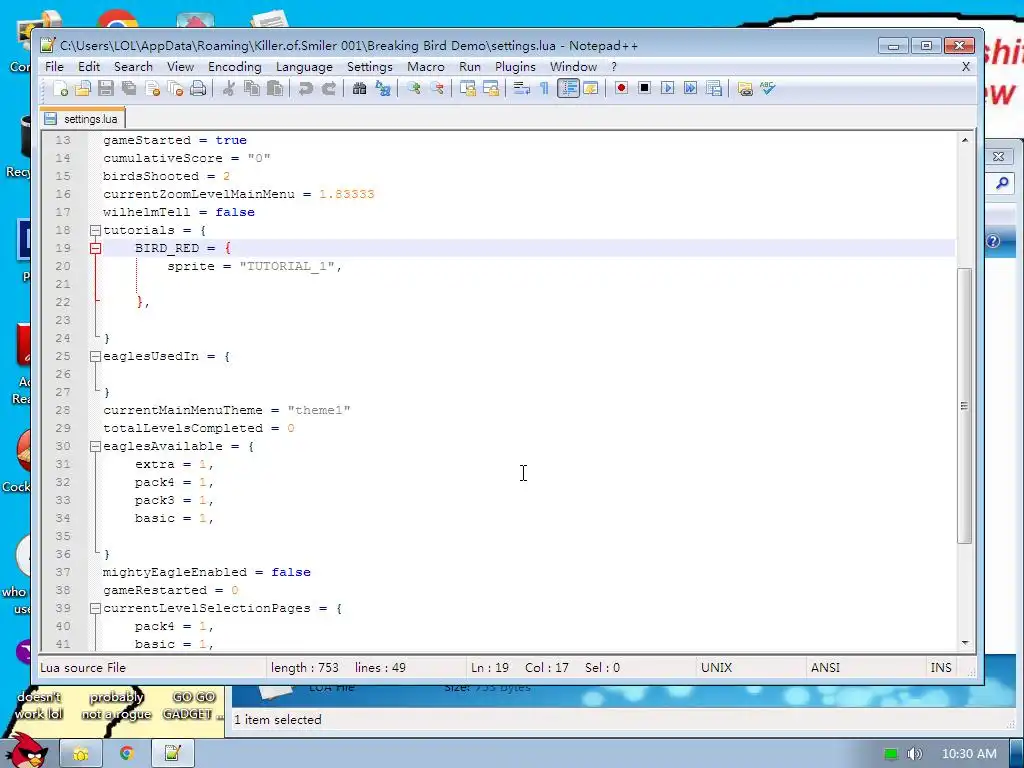The image size is (1024, 768).
Task: Open the Macro menu
Action: [426, 67]
